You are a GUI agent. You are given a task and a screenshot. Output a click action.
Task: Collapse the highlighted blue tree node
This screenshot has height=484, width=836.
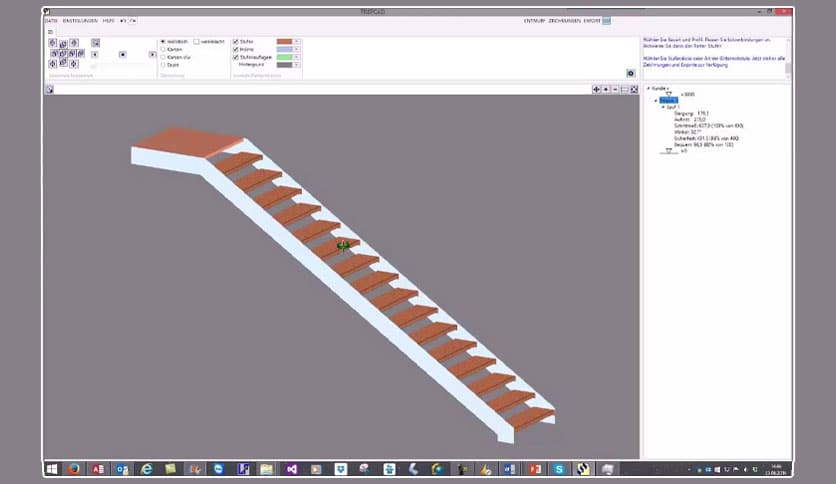[x=656, y=100]
